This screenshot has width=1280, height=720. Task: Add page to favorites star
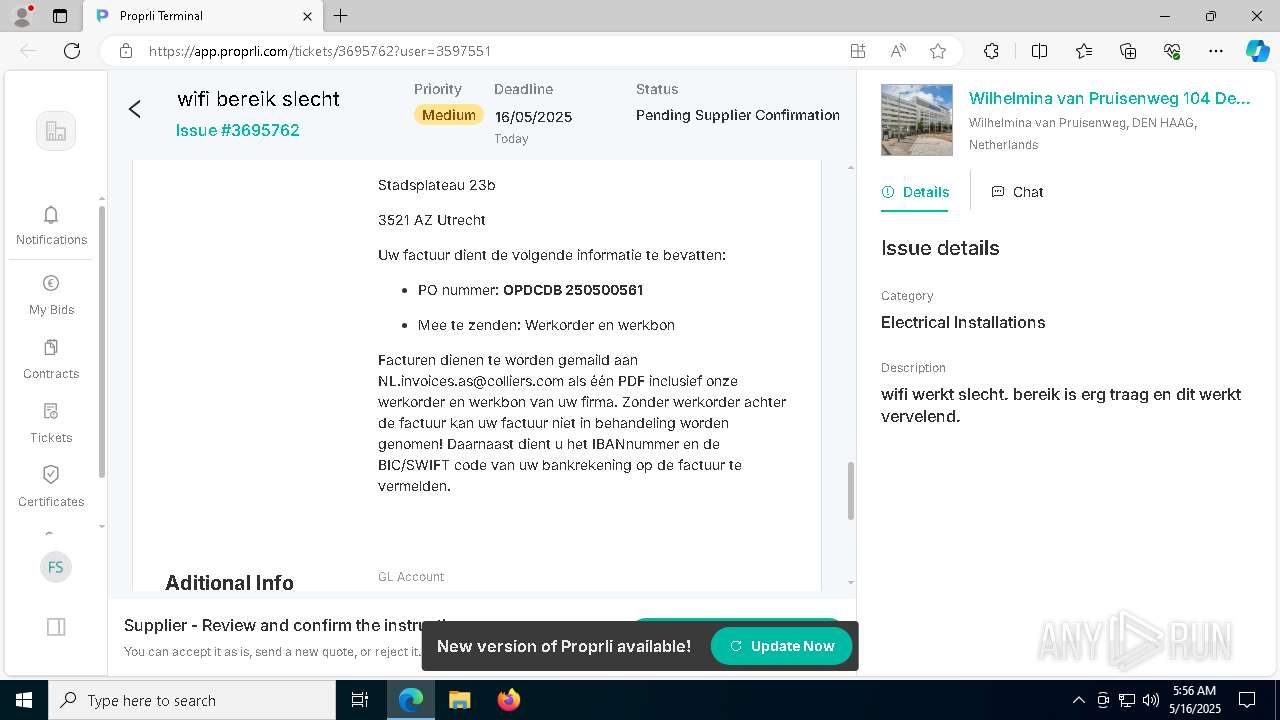pyautogui.click(x=938, y=51)
